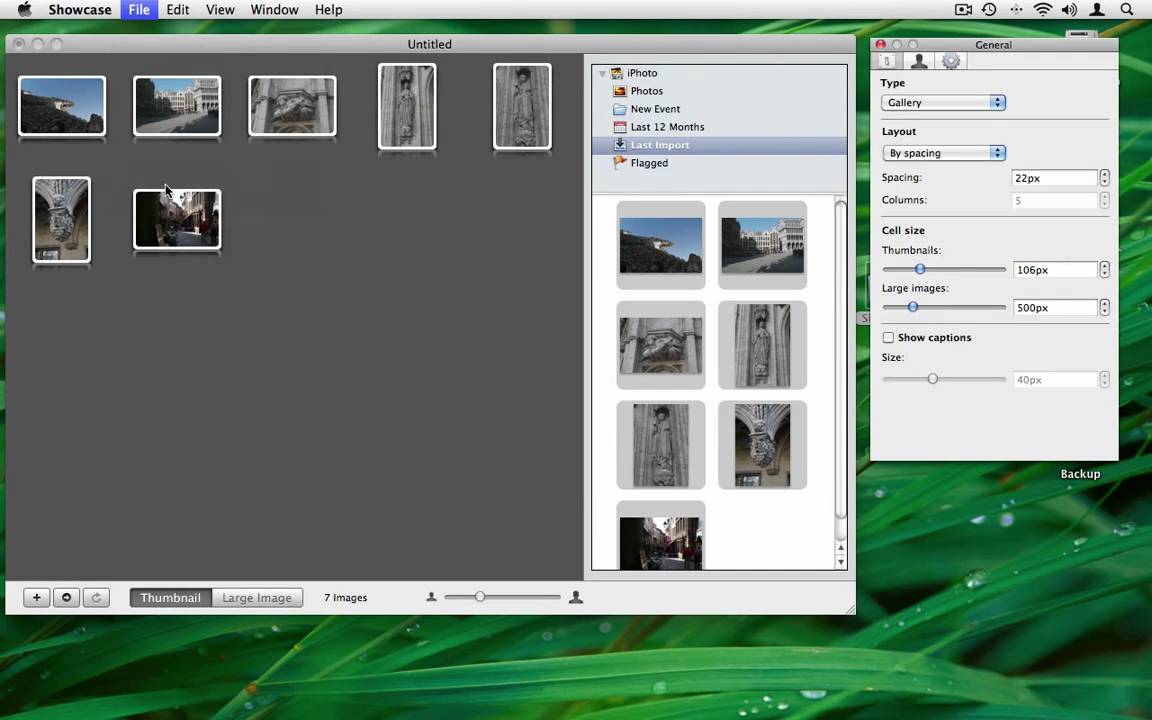Click the Photos library icon
This screenshot has height=720, width=1152.
click(x=620, y=91)
